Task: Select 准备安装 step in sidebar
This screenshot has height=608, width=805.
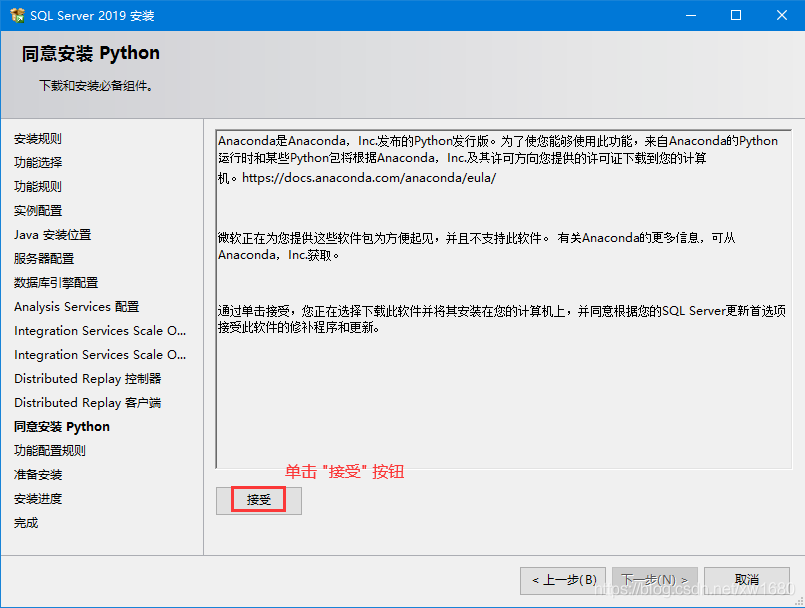Action: point(38,475)
